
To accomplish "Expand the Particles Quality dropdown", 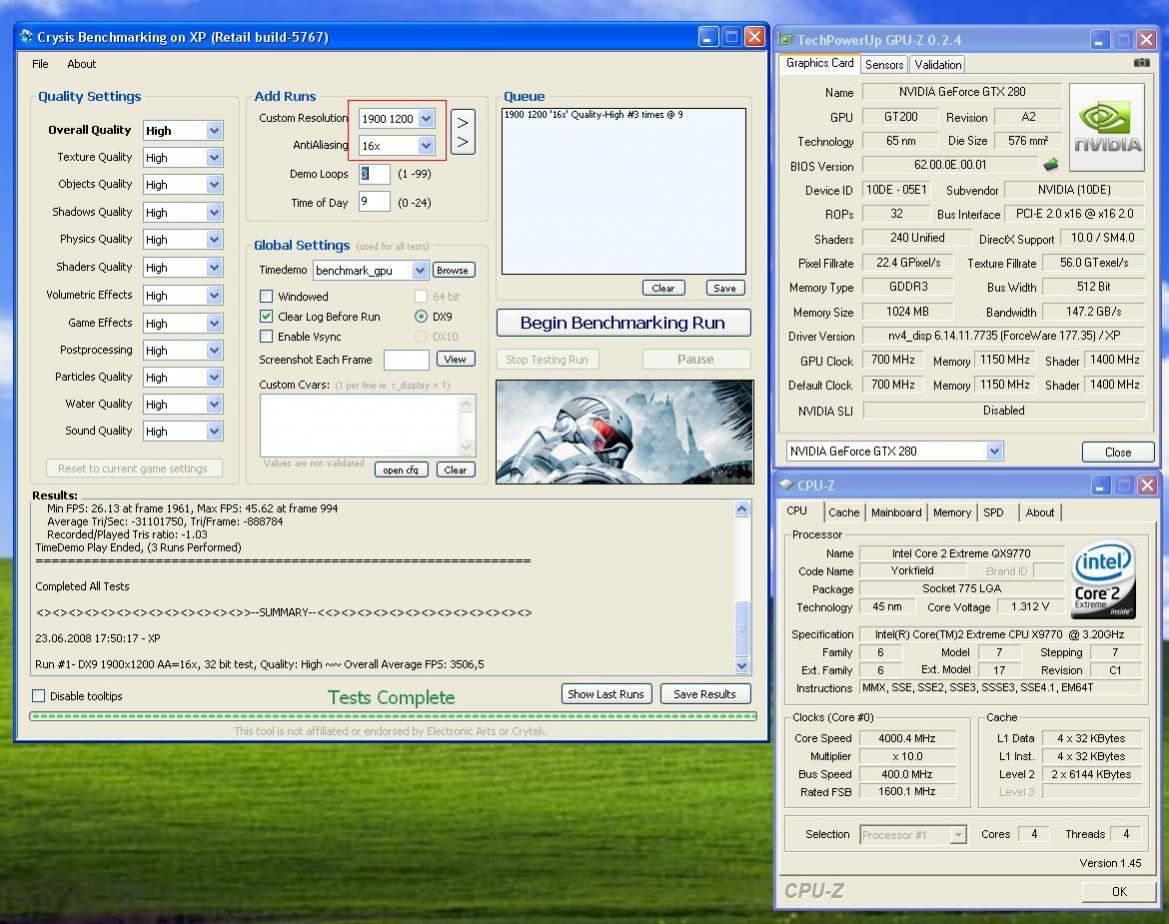I will [x=214, y=377].
